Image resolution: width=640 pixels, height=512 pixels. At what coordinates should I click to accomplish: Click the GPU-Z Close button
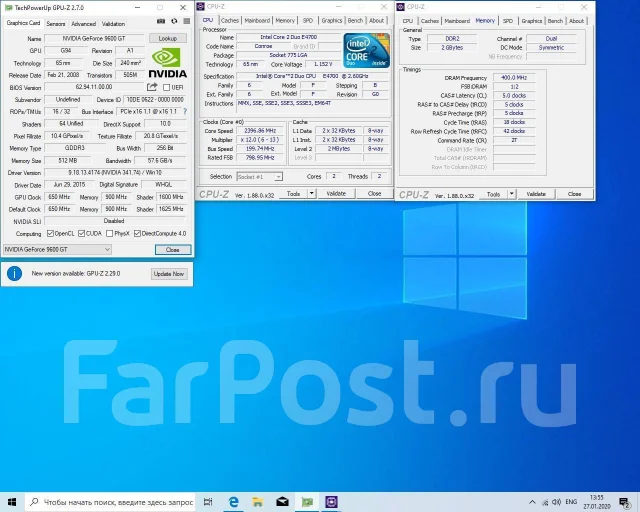(173, 249)
